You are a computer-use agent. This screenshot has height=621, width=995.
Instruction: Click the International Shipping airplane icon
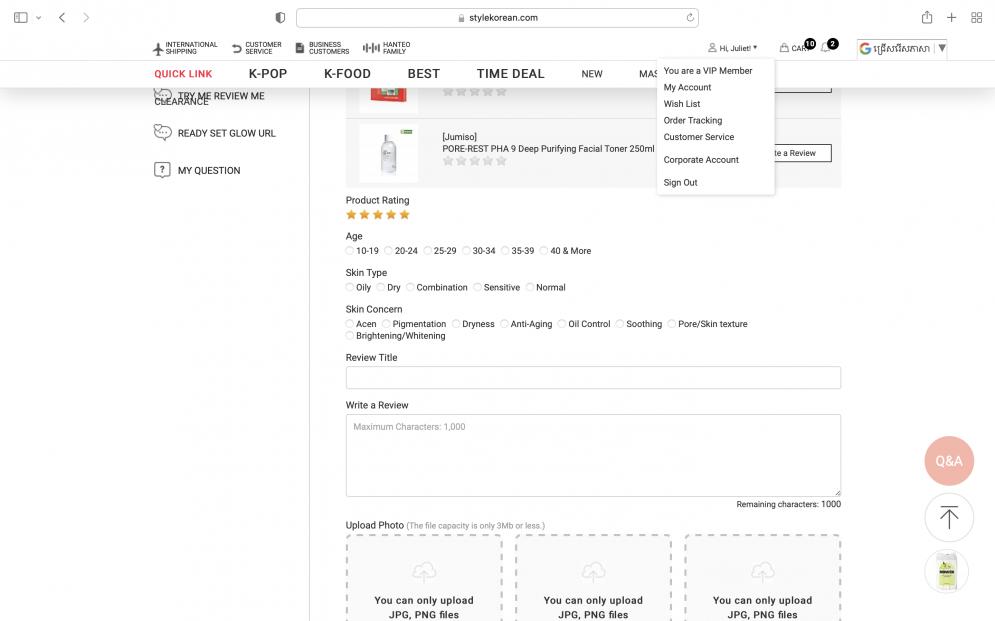[x=158, y=48]
